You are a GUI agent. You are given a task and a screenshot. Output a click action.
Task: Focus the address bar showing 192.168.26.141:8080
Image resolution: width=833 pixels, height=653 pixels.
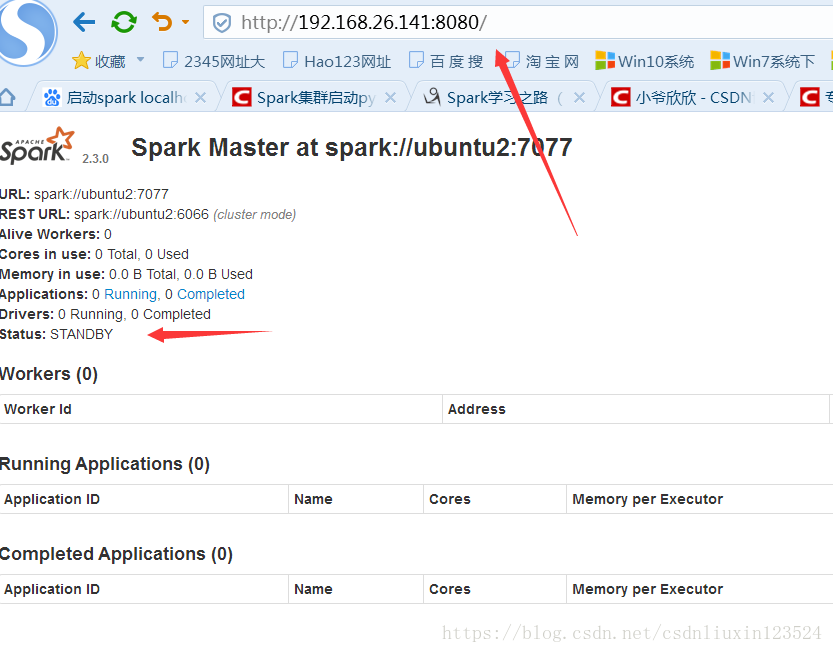click(x=518, y=22)
